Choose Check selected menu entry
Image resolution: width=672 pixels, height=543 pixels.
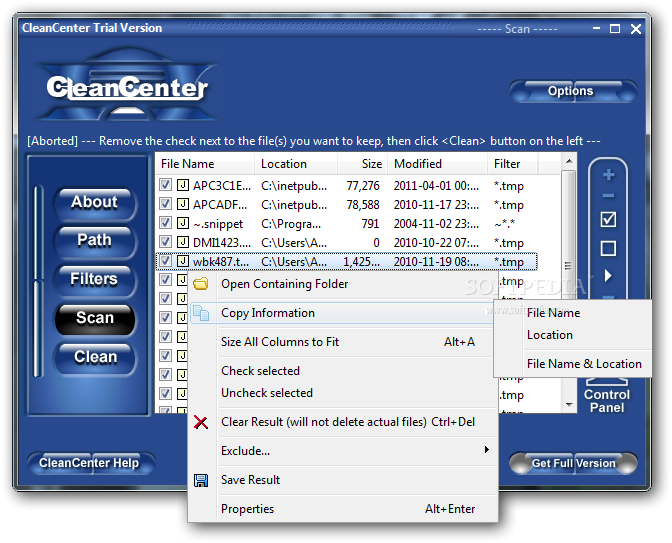pos(343,371)
